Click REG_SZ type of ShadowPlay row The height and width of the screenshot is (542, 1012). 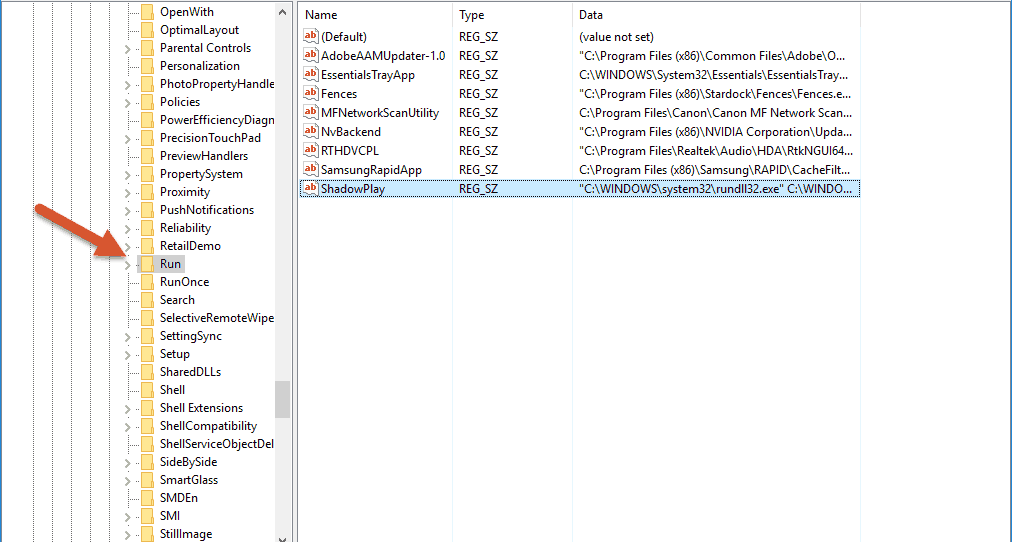coord(478,189)
